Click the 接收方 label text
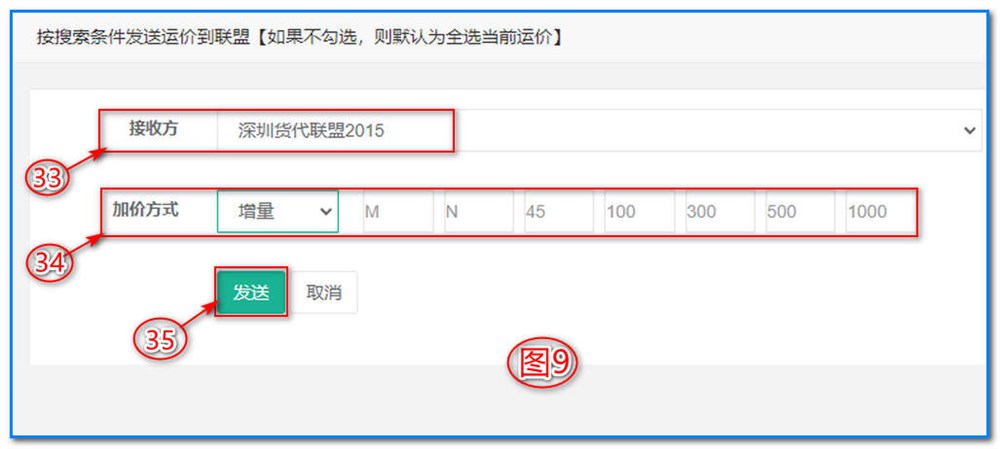This screenshot has height=449, width=1000. click(x=153, y=129)
